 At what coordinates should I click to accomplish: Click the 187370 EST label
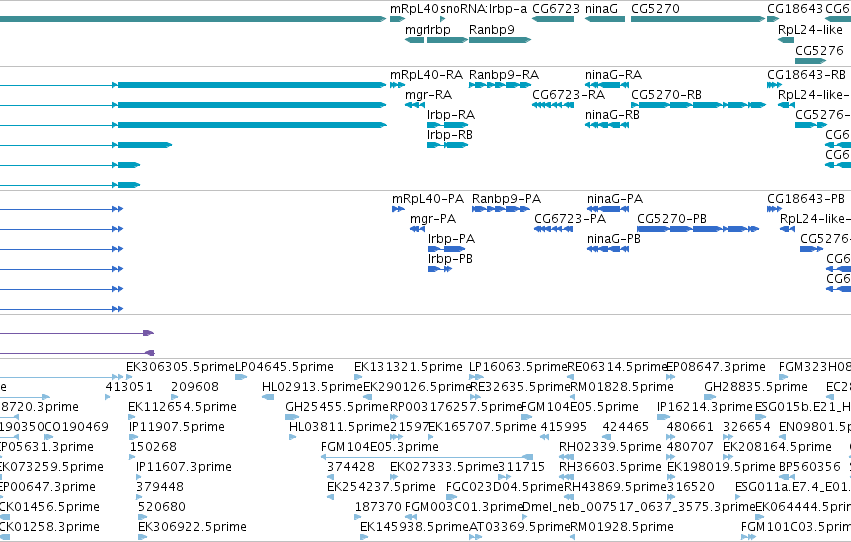[378, 508]
